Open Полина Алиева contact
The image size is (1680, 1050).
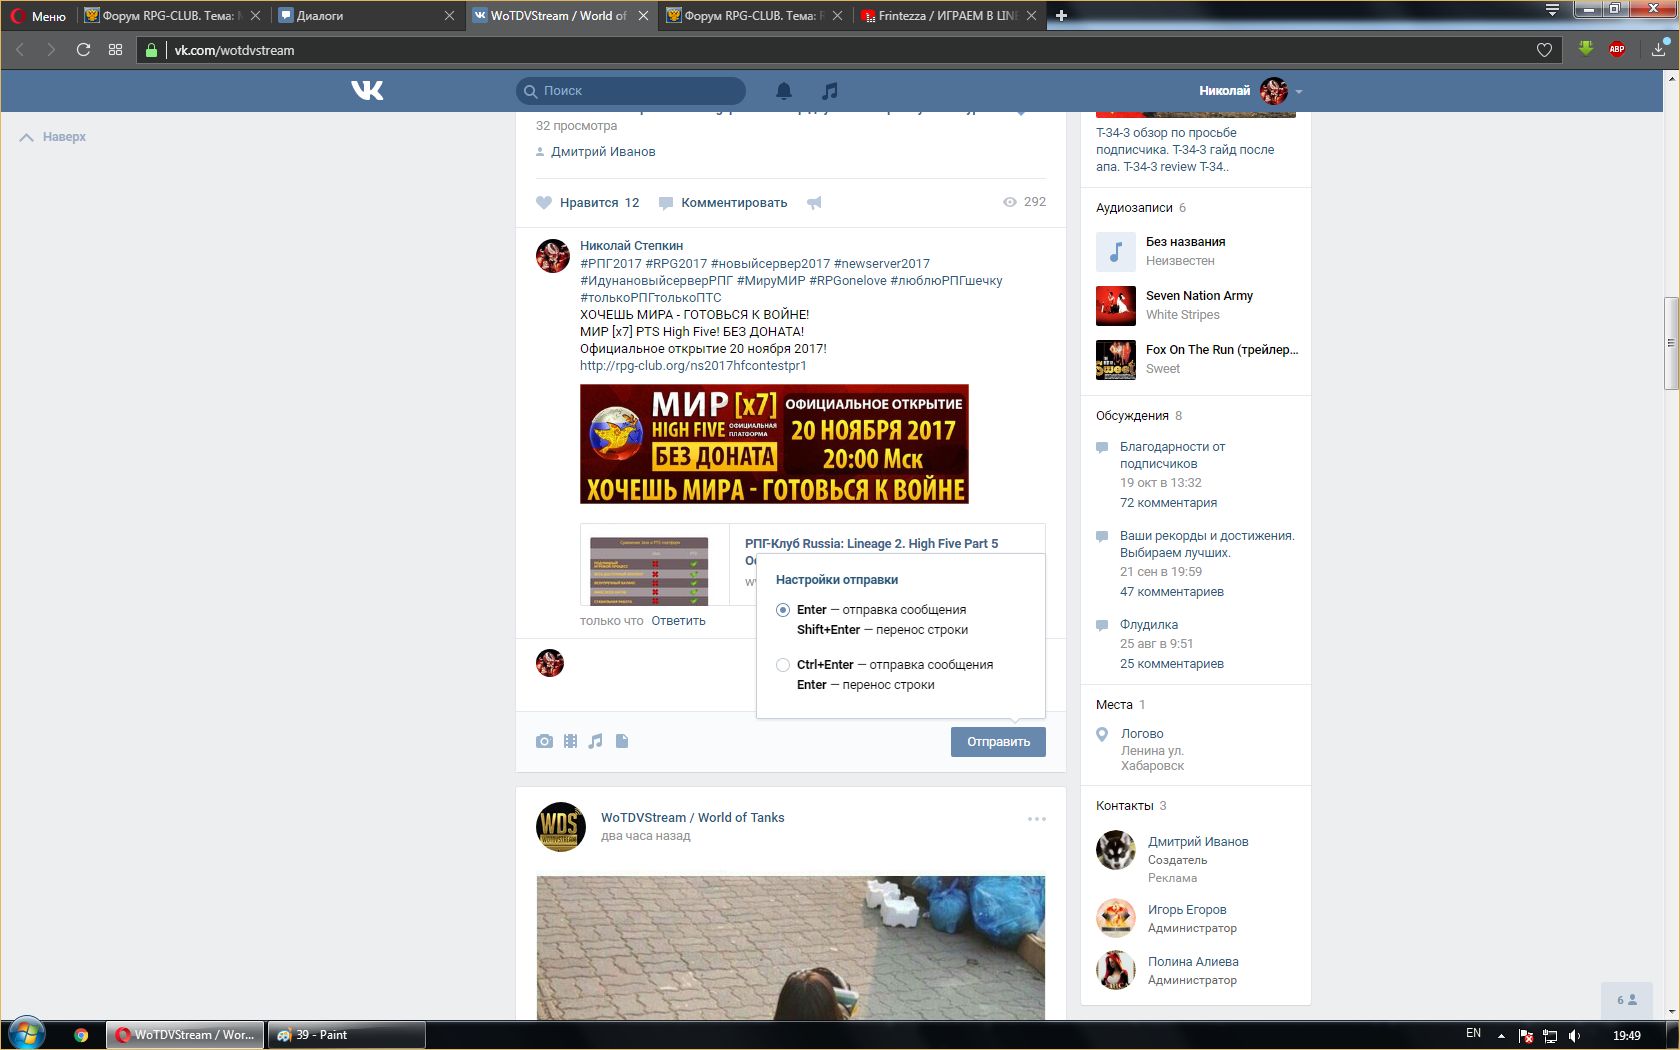tap(1193, 961)
